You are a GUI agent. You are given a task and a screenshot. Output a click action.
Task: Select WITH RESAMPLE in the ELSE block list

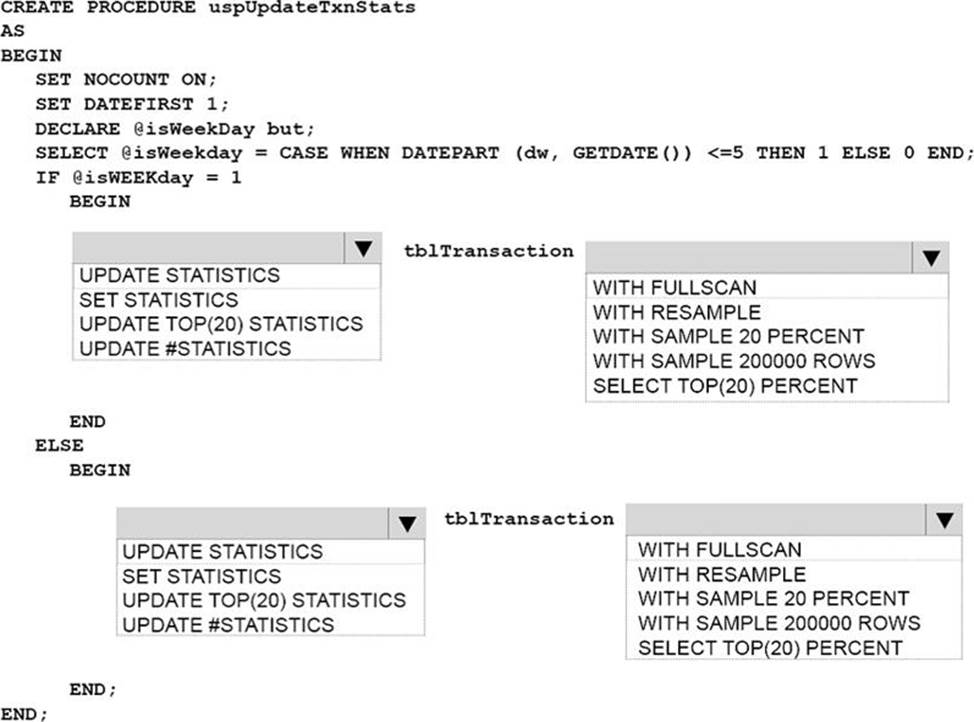(721, 574)
